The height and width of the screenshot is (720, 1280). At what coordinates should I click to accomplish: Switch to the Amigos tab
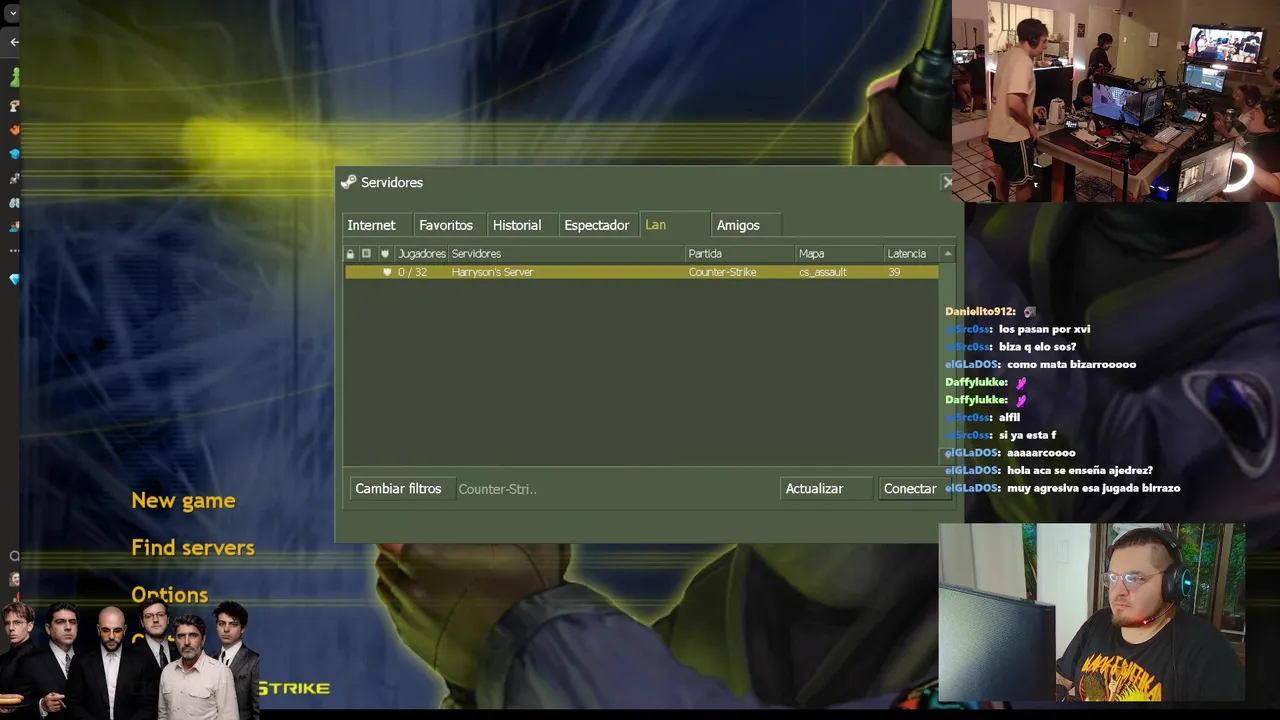click(745, 225)
